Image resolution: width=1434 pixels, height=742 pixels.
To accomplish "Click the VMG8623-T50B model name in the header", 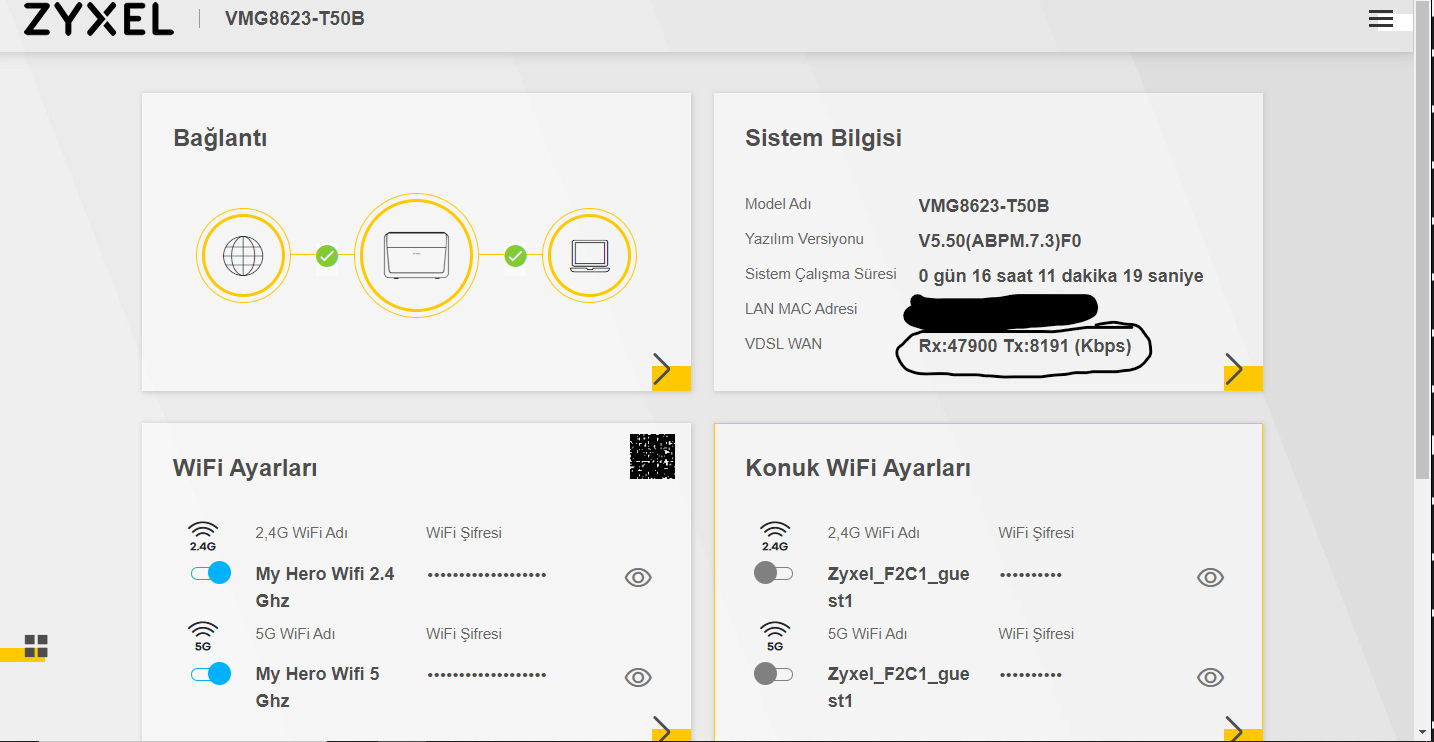I will pos(295,18).
